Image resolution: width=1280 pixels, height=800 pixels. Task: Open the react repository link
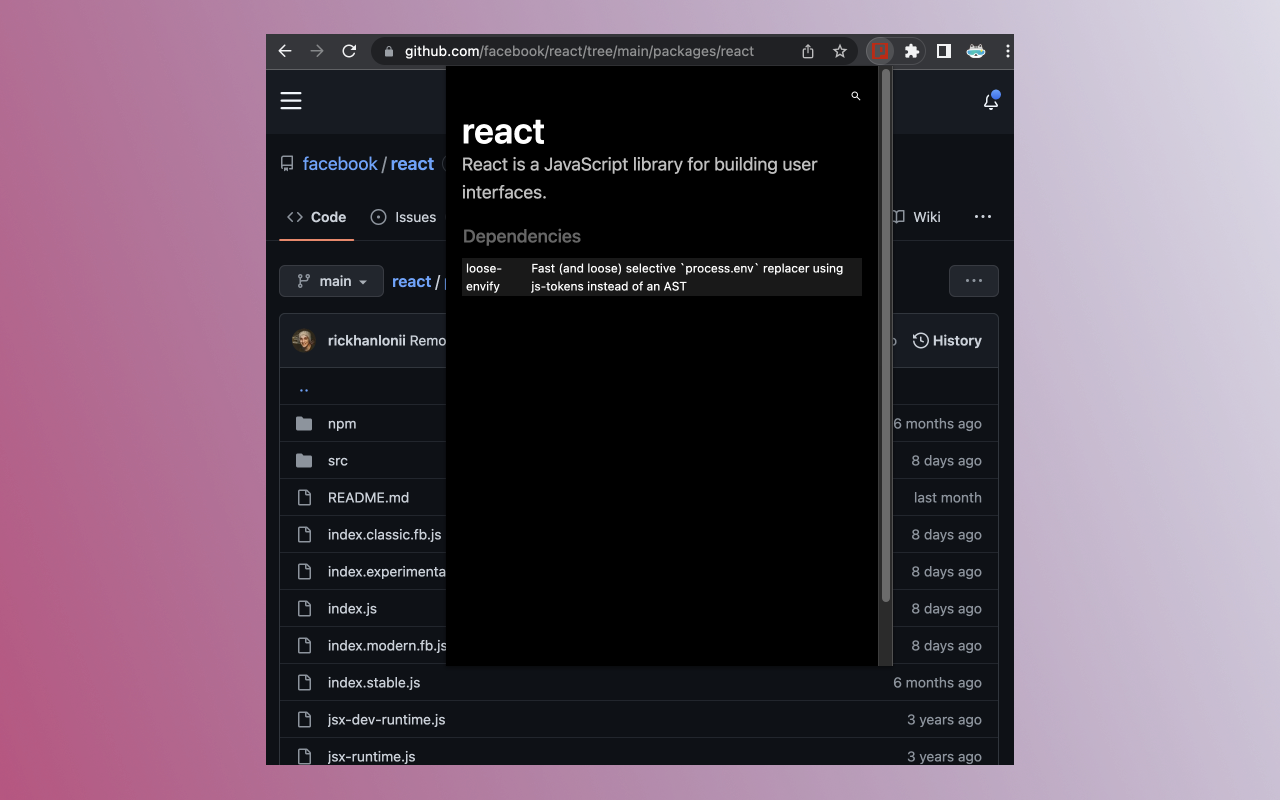pyautogui.click(x=412, y=164)
